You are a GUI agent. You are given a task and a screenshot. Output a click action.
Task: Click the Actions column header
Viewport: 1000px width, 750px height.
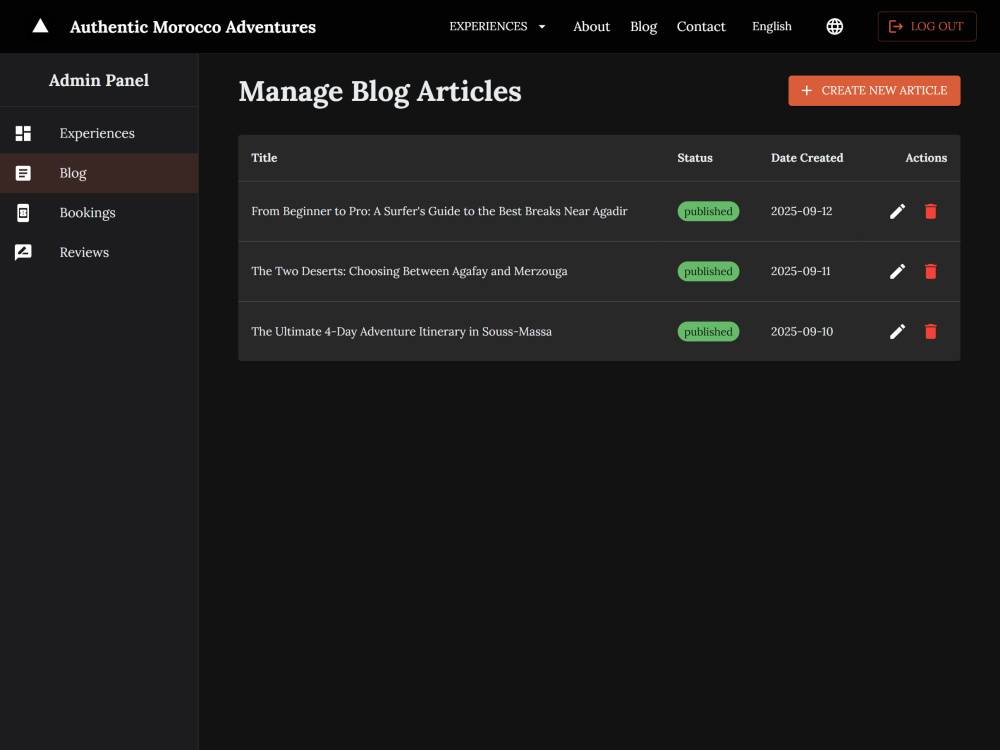[926, 158]
